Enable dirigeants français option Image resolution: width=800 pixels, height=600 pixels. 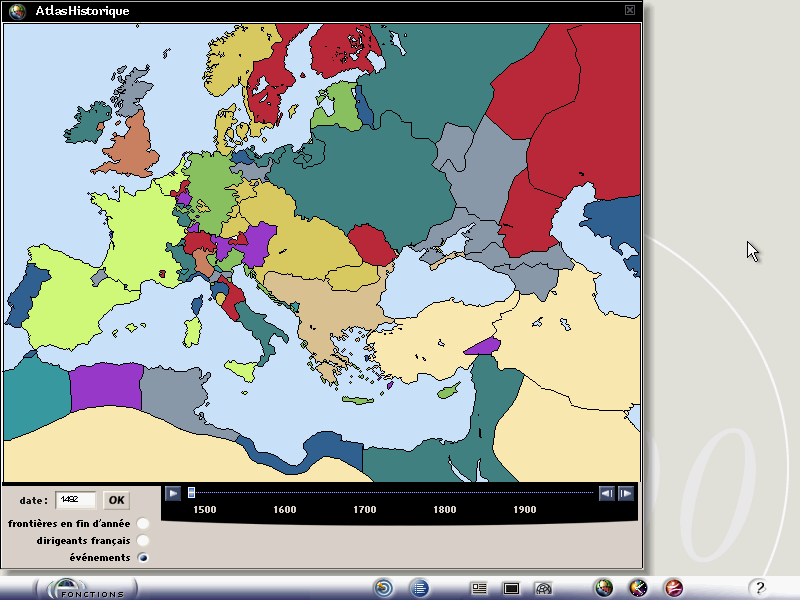143,540
